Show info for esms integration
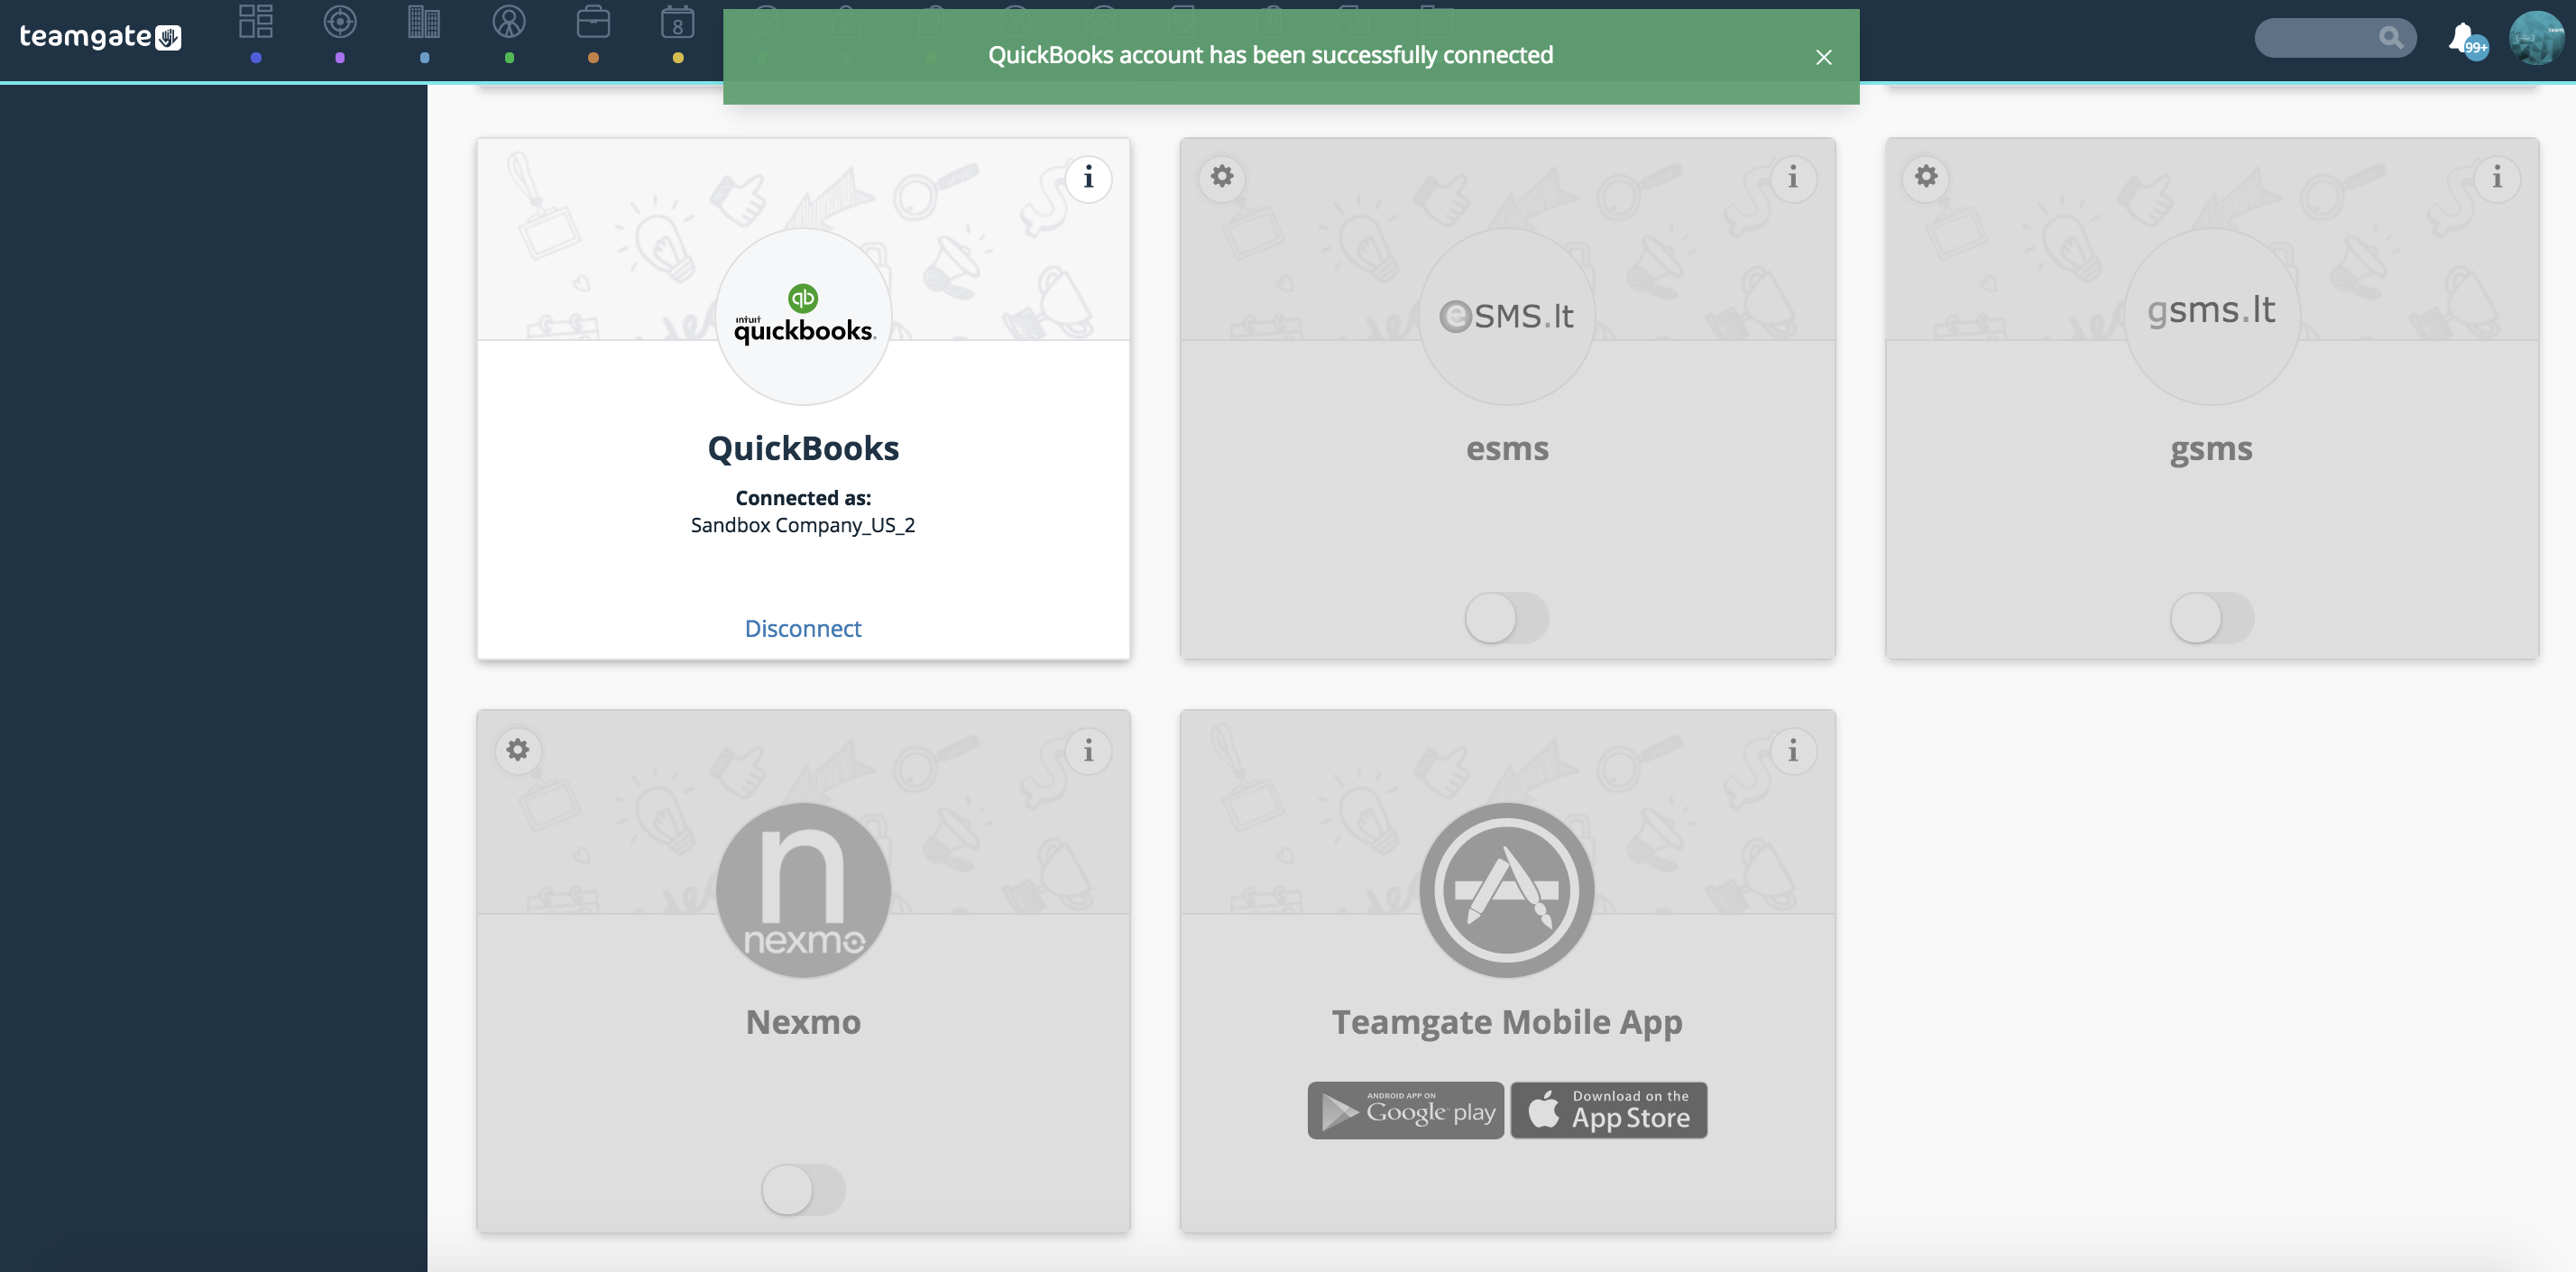This screenshot has width=2576, height=1272. [1792, 178]
